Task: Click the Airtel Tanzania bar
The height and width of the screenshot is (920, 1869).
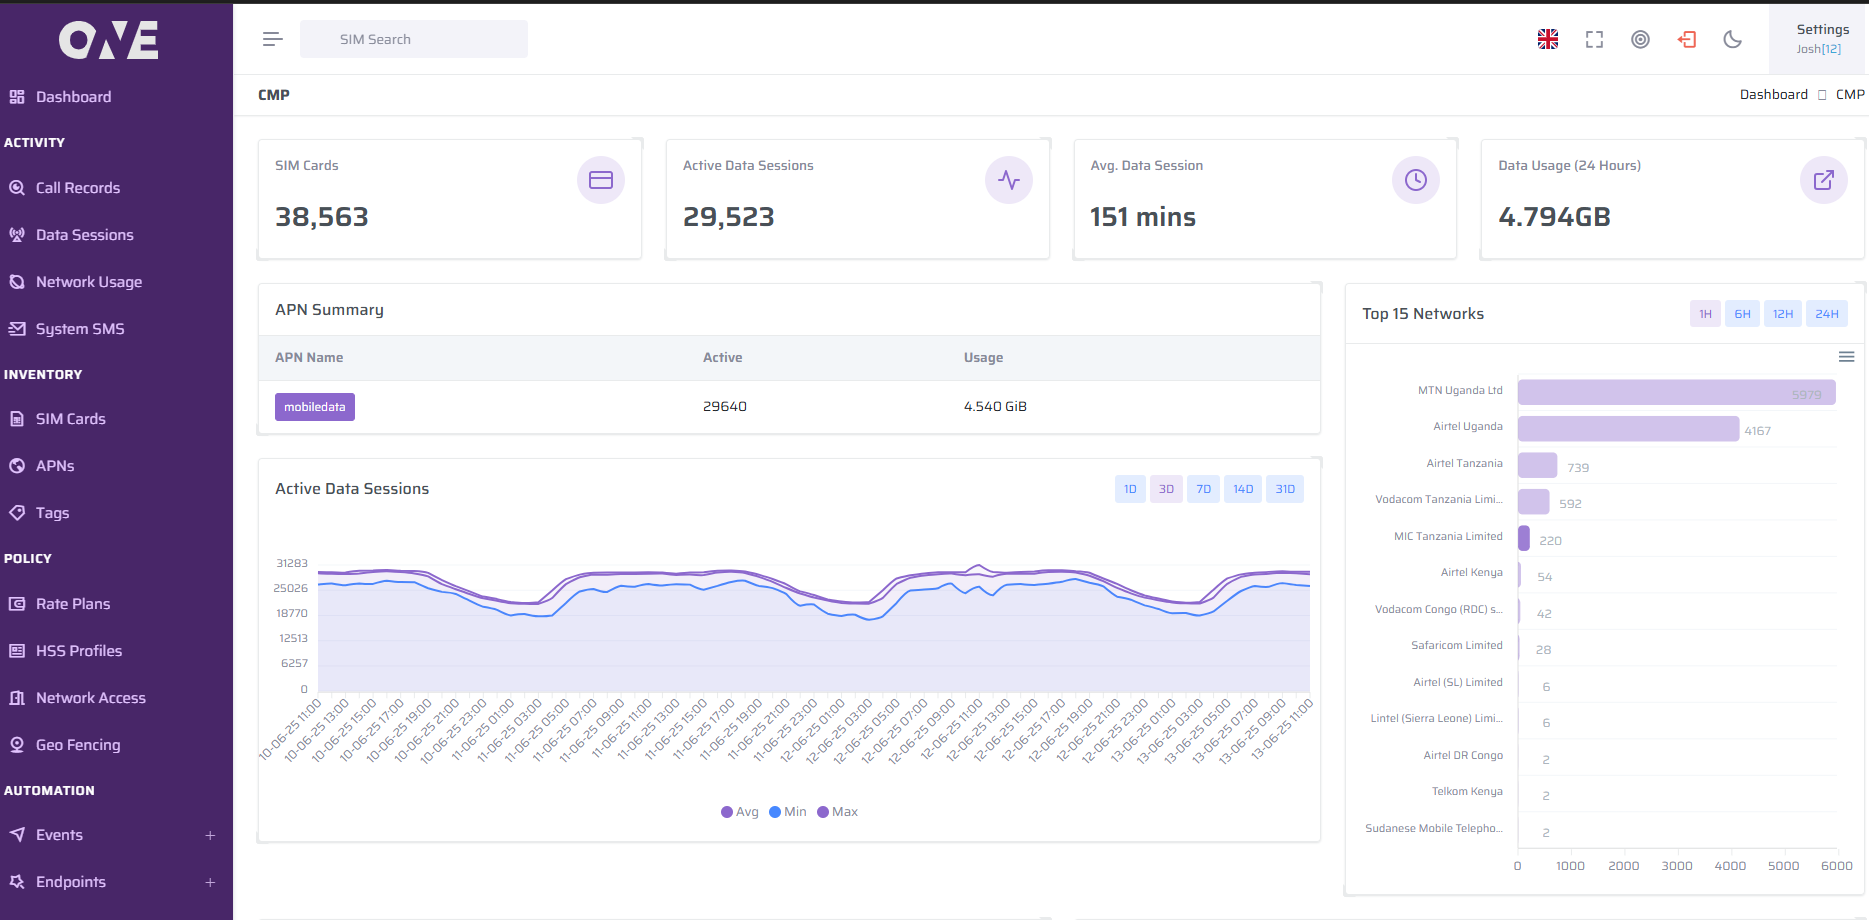Action: point(1537,465)
